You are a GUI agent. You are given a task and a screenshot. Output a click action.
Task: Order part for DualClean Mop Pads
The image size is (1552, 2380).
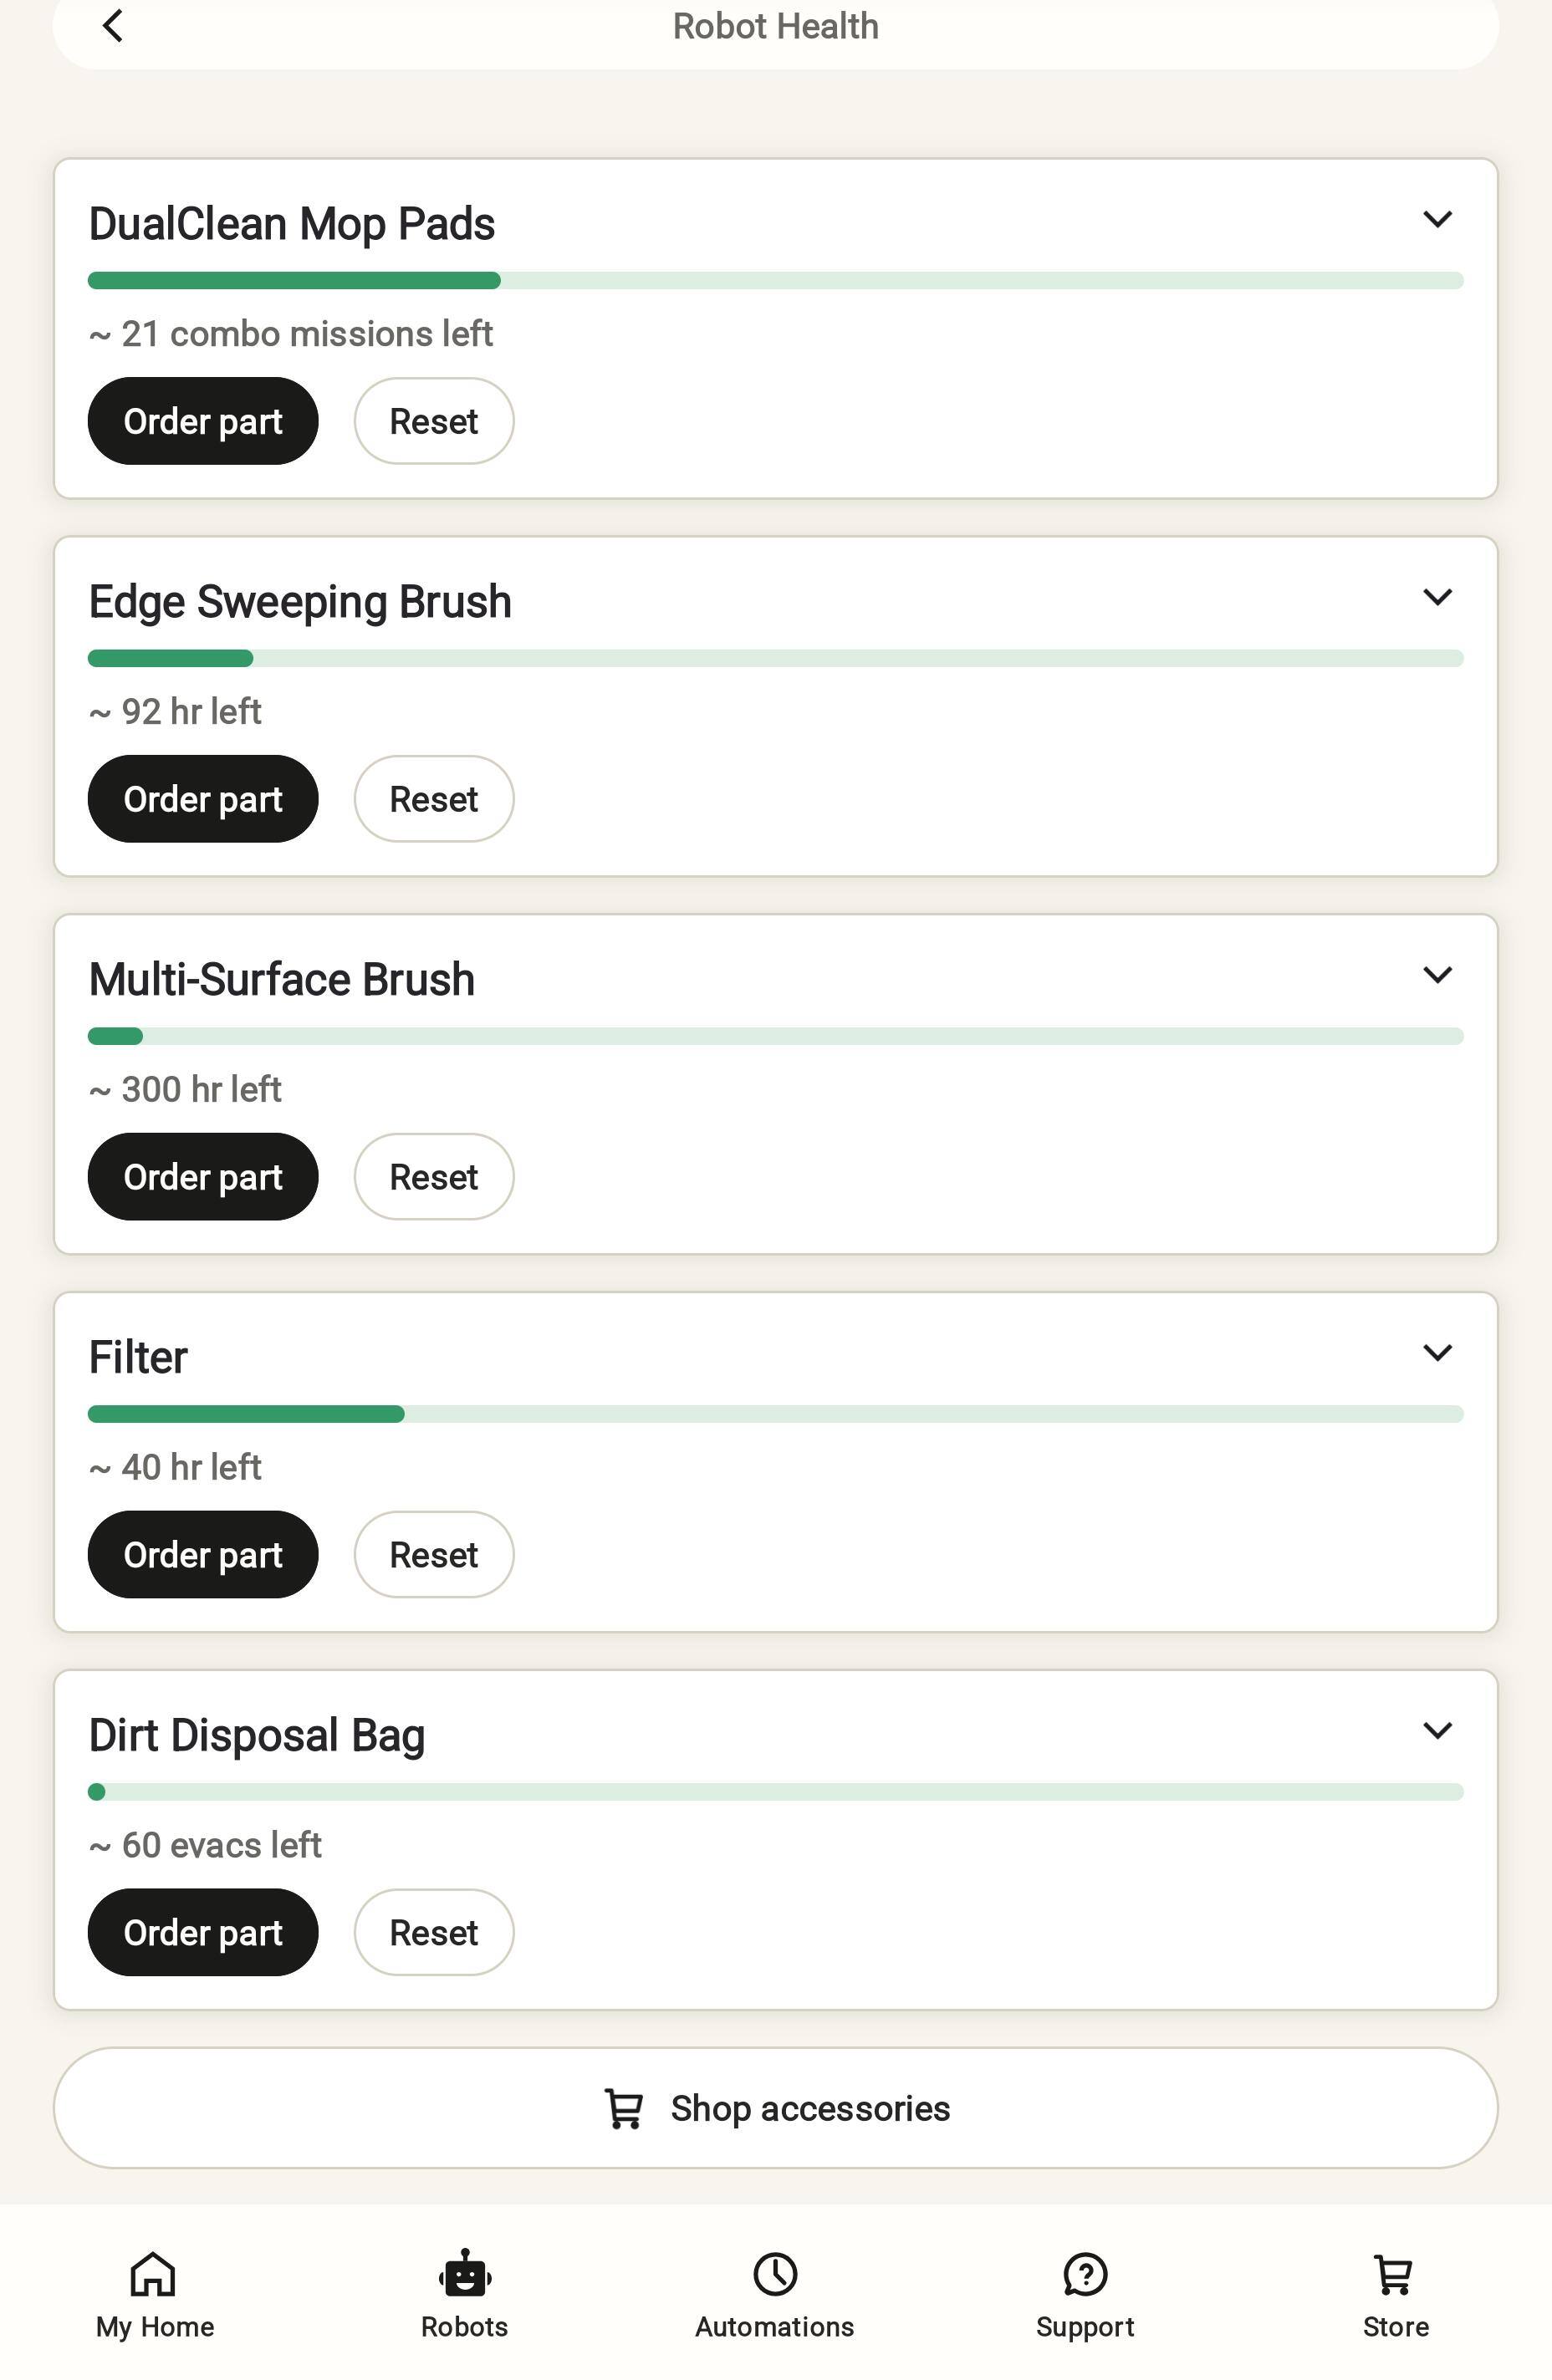tap(203, 421)
